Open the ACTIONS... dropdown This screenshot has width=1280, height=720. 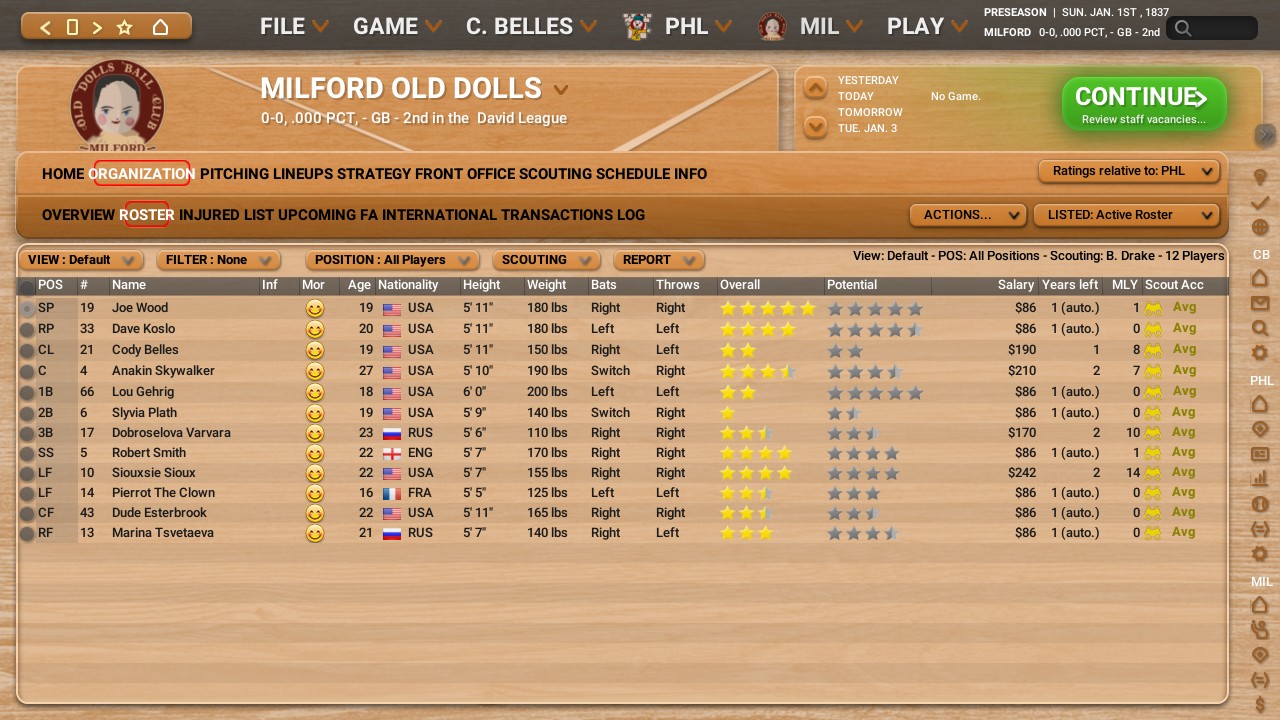(968, 215)
